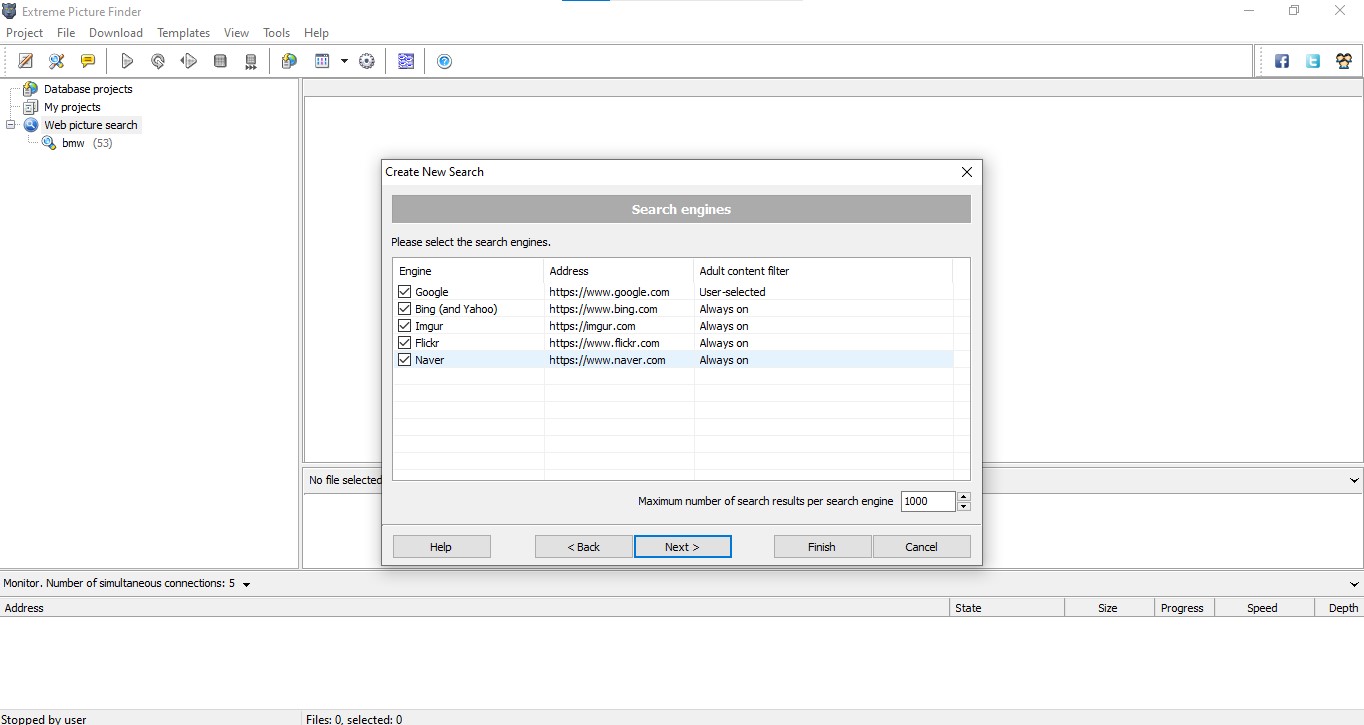Click the Speed column header in Monitor
The width and height of the screenshot is (1364, 725).
click(x=1262, y=608)
